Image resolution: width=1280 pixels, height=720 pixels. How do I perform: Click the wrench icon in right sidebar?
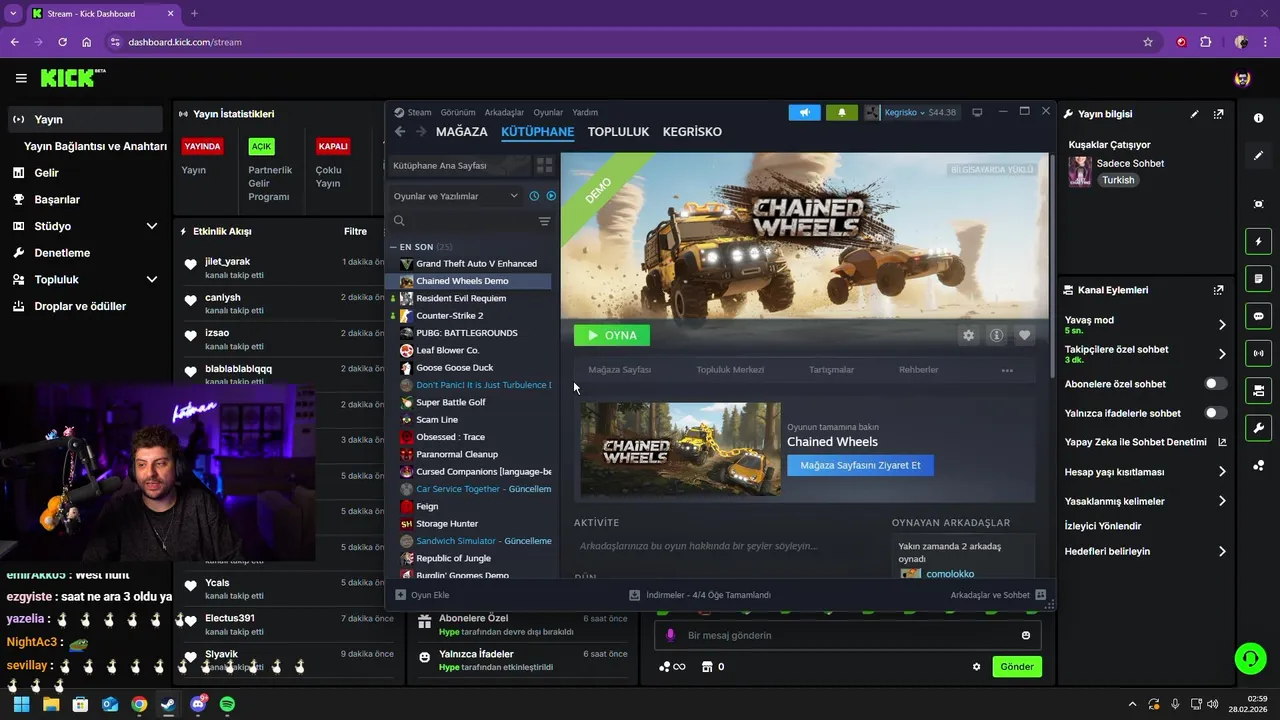tap(1258, 428)
